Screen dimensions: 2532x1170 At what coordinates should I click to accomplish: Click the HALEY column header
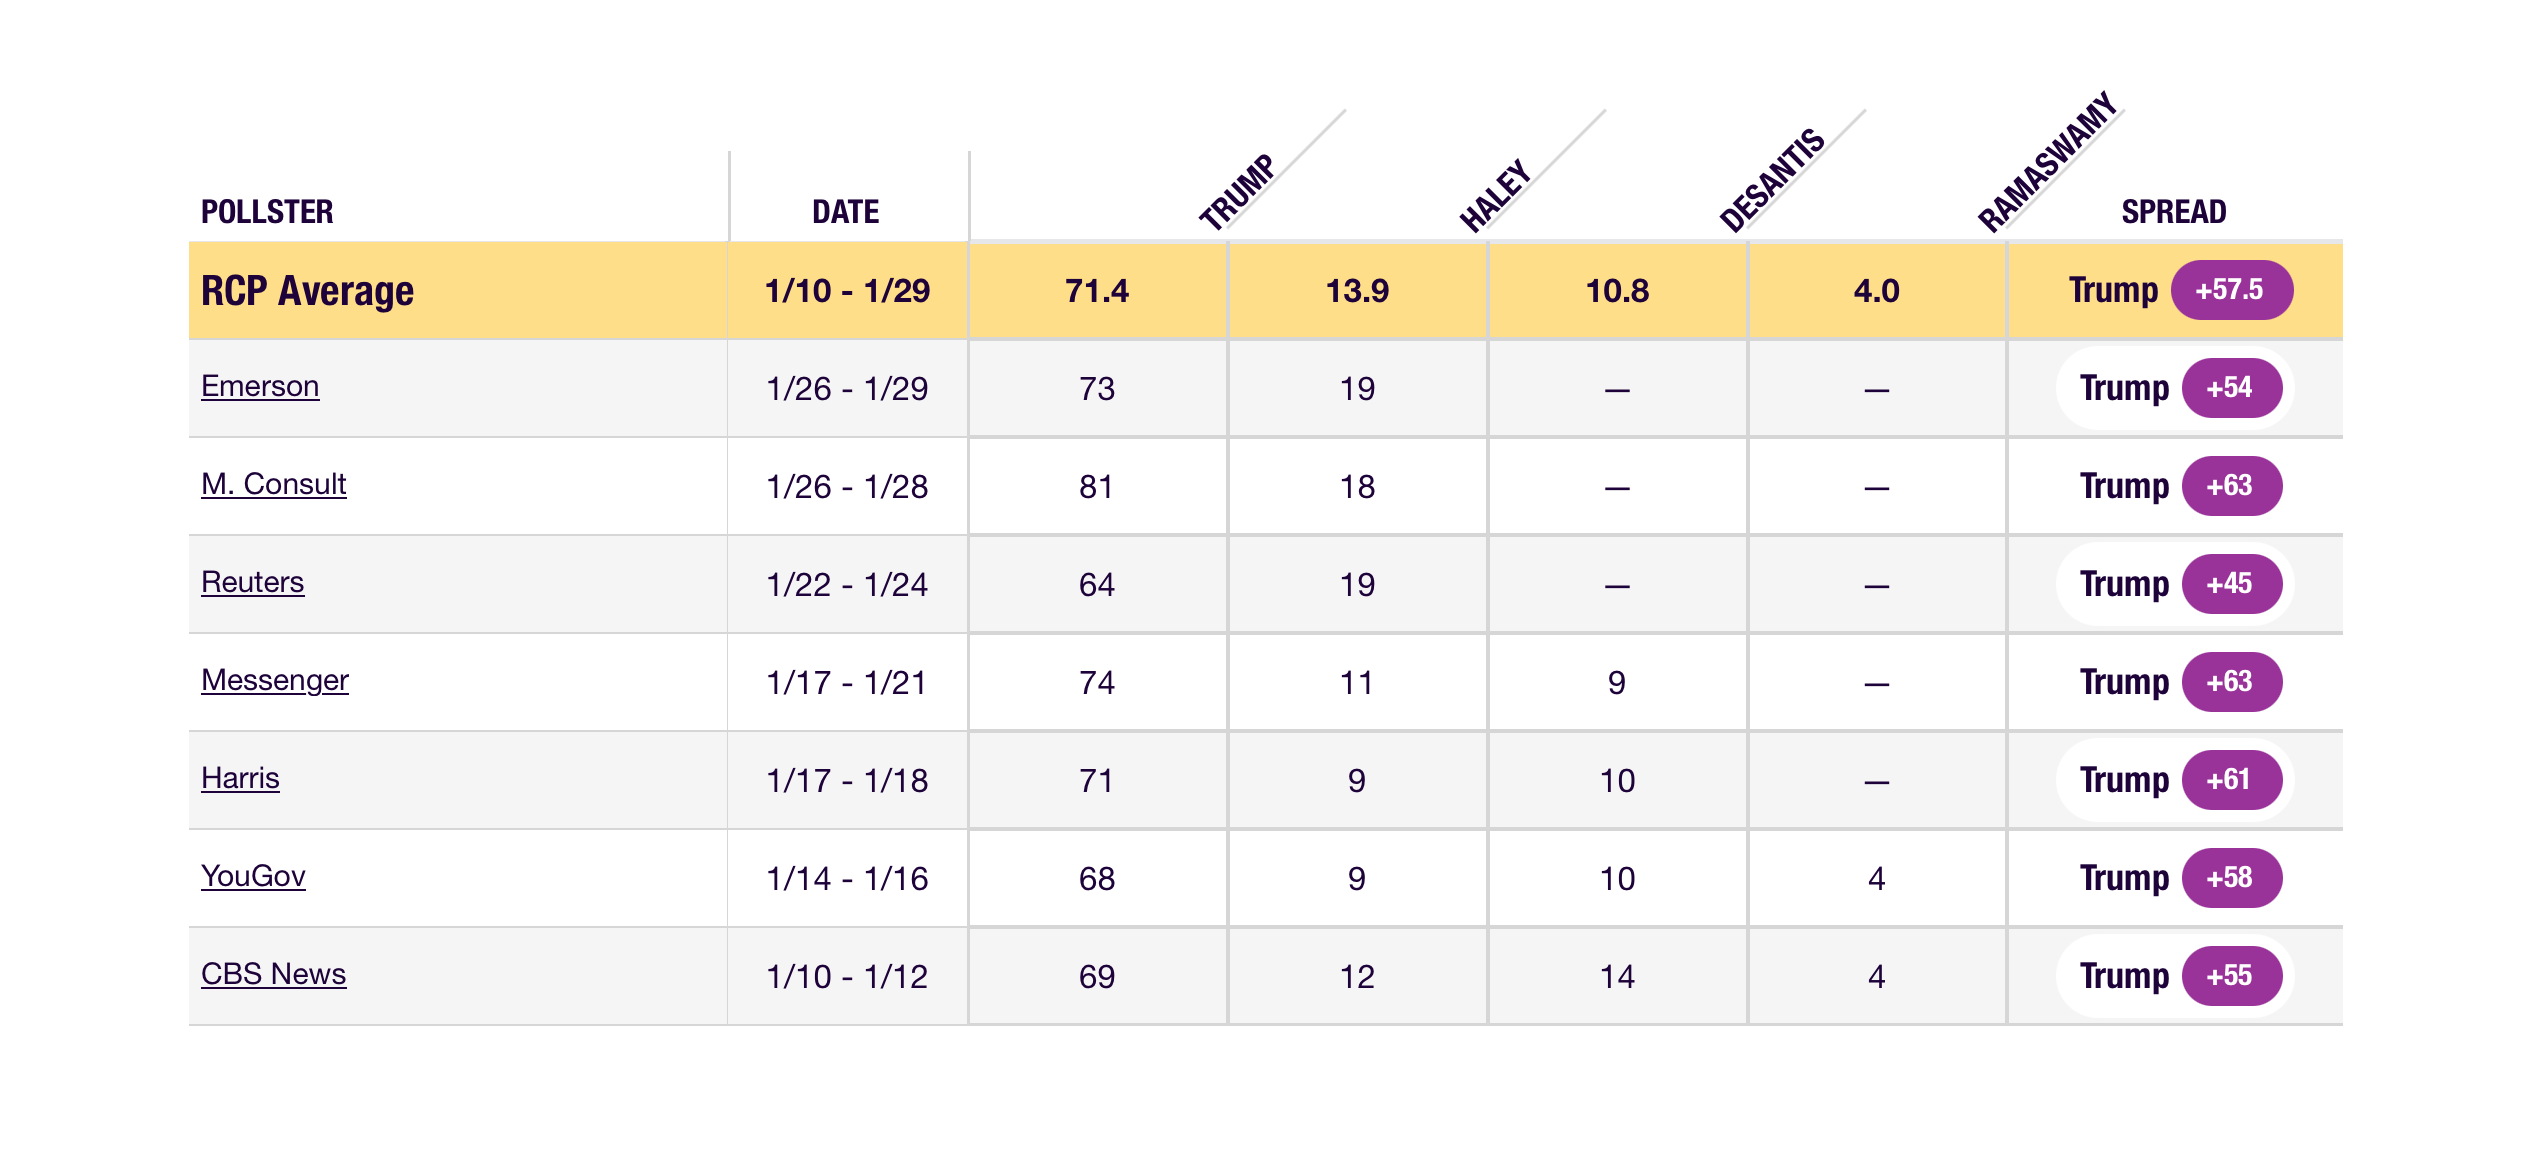coord(1495,195)
